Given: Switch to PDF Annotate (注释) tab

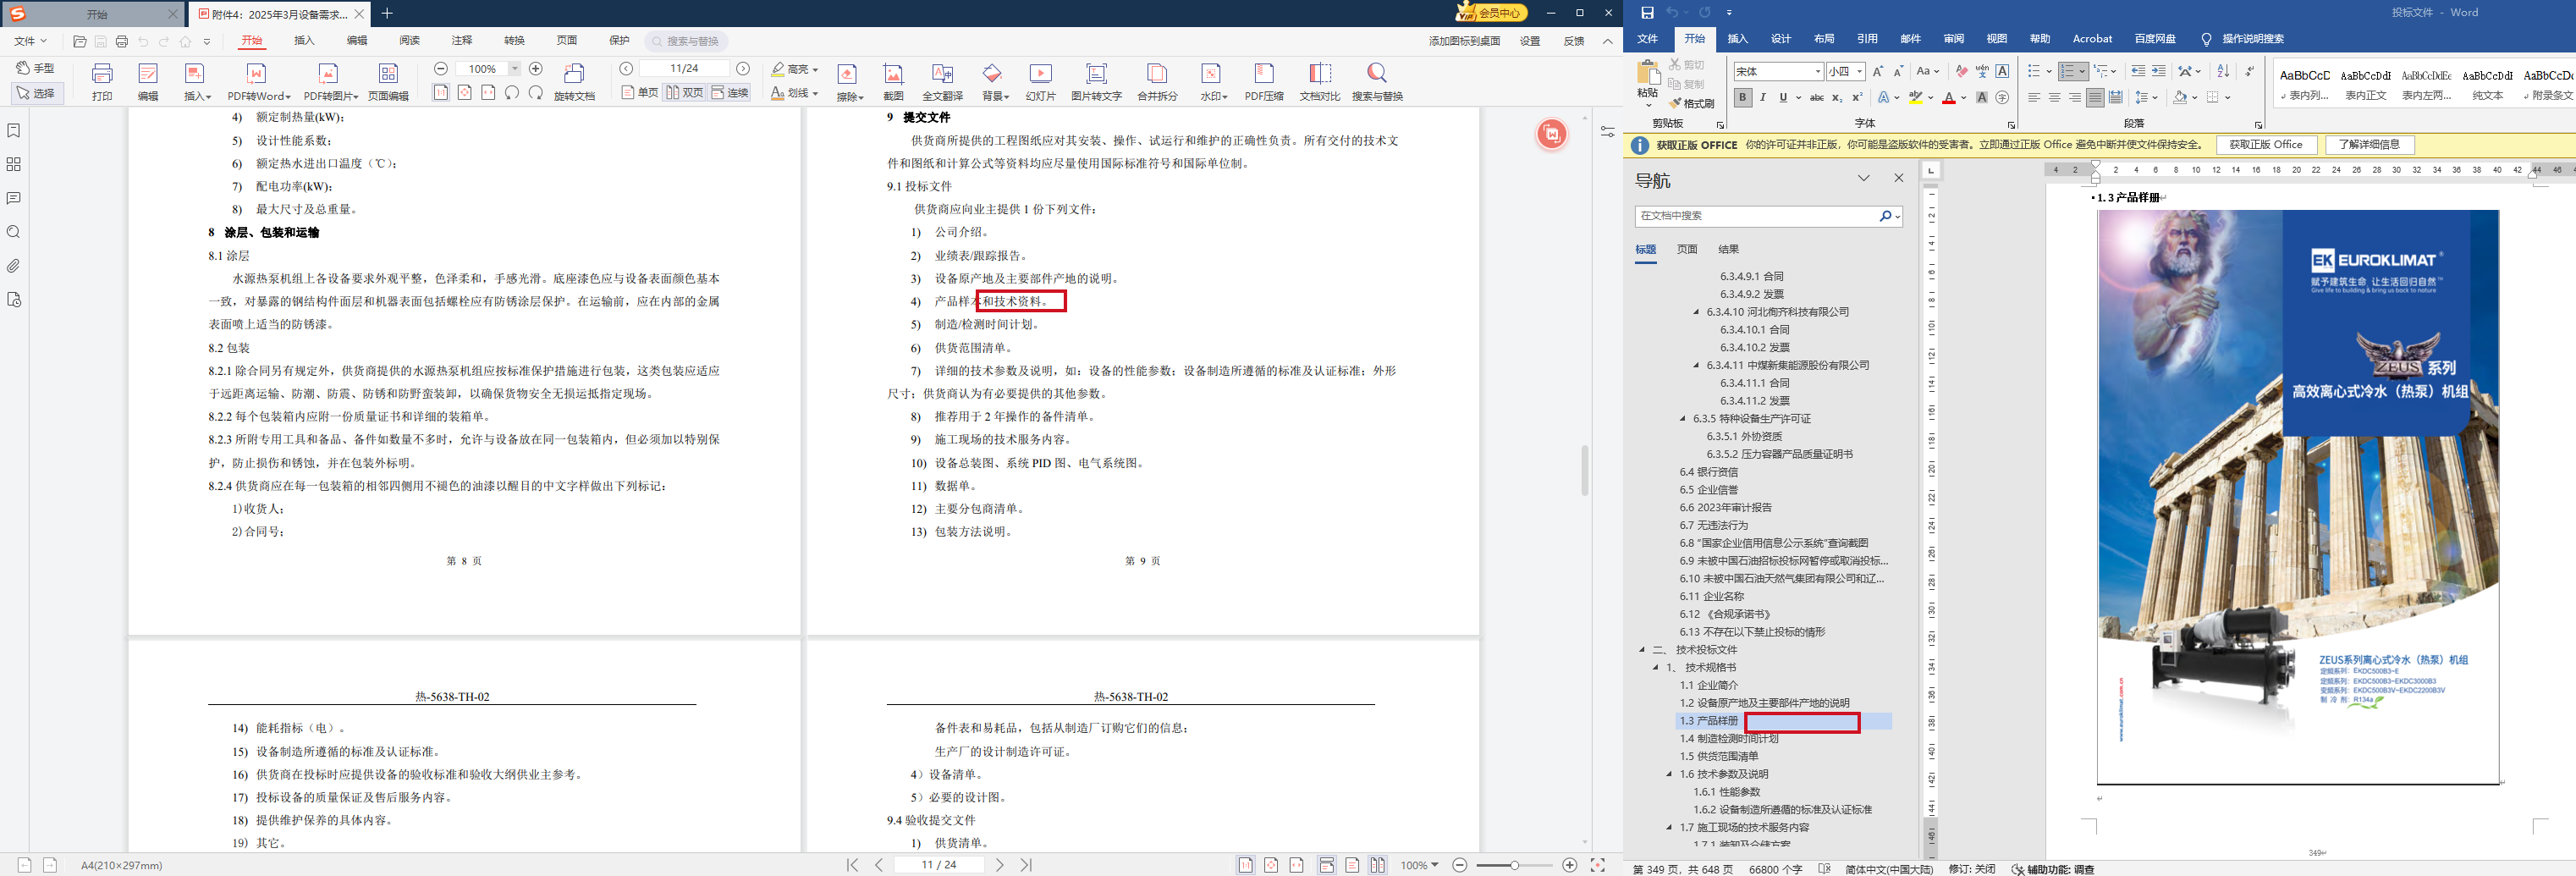Looking at the screenshot, I should pyautogui.click(x=462, y=41).
